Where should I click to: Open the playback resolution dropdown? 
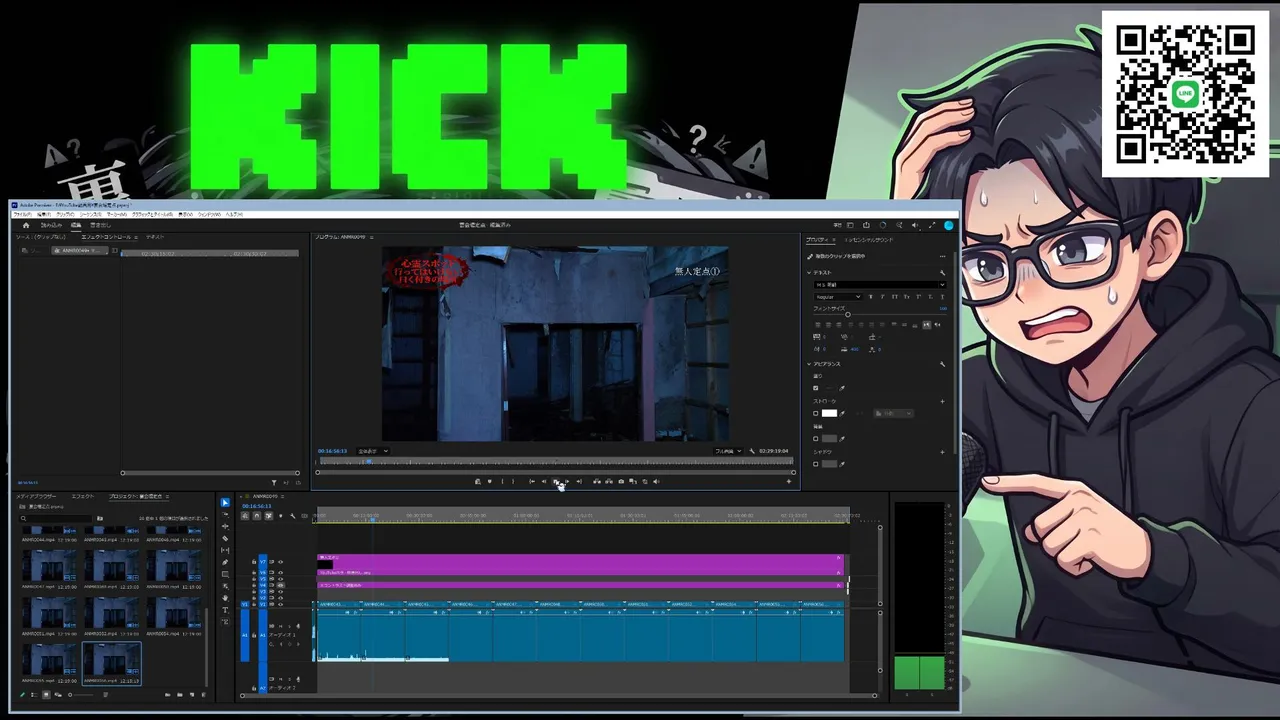pyautogui.click(x=727, y=451)
